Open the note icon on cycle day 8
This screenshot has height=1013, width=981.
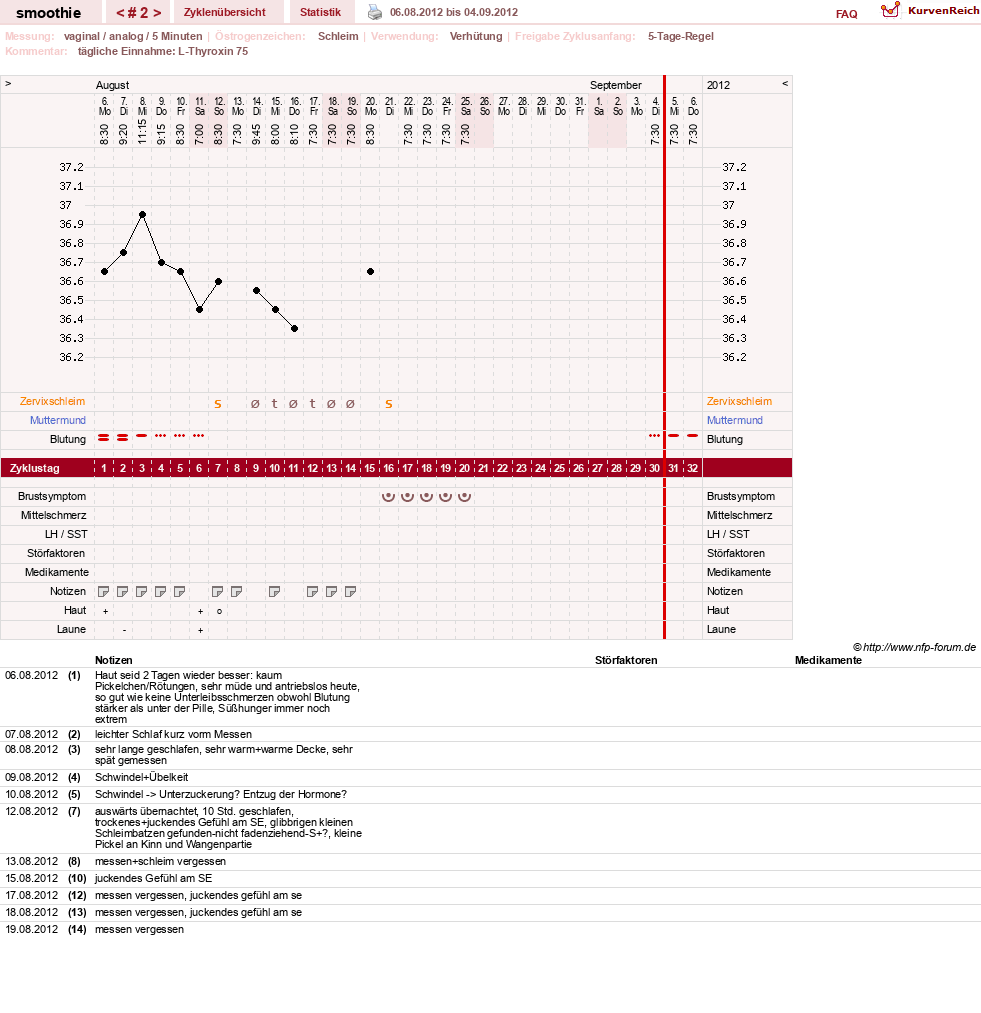pyautogui.click(x=237, y=591)
